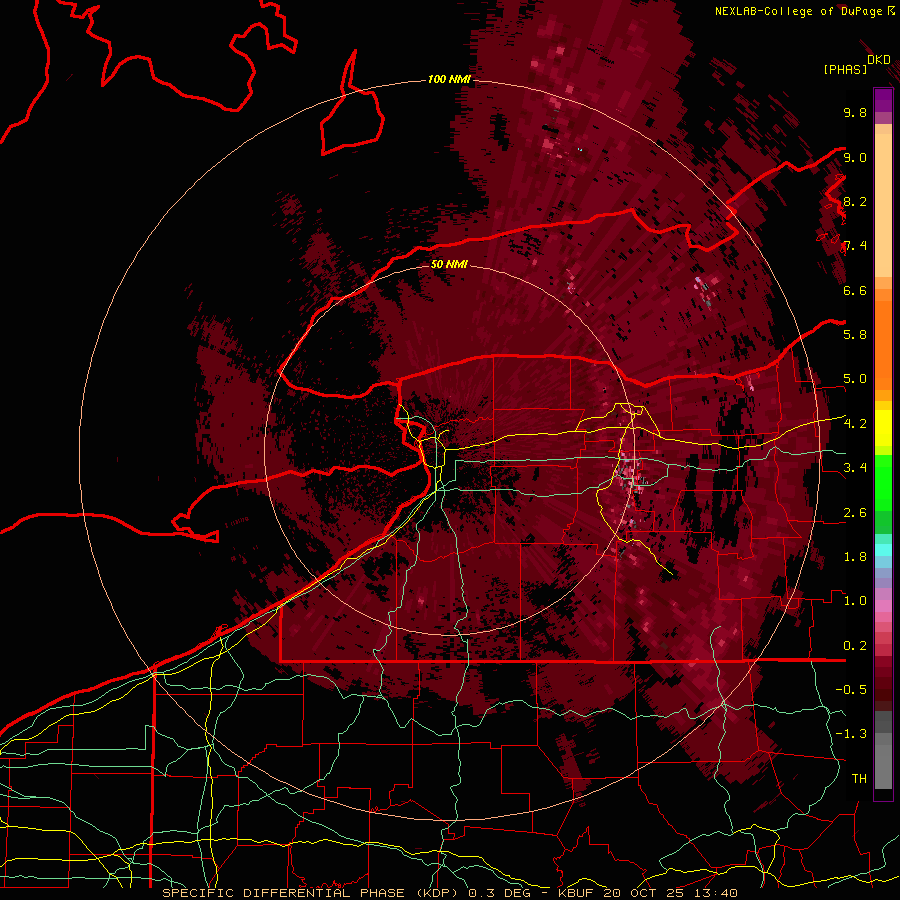
Task: Click the -1.3 legend value
Action: click(x=851, y=734)
